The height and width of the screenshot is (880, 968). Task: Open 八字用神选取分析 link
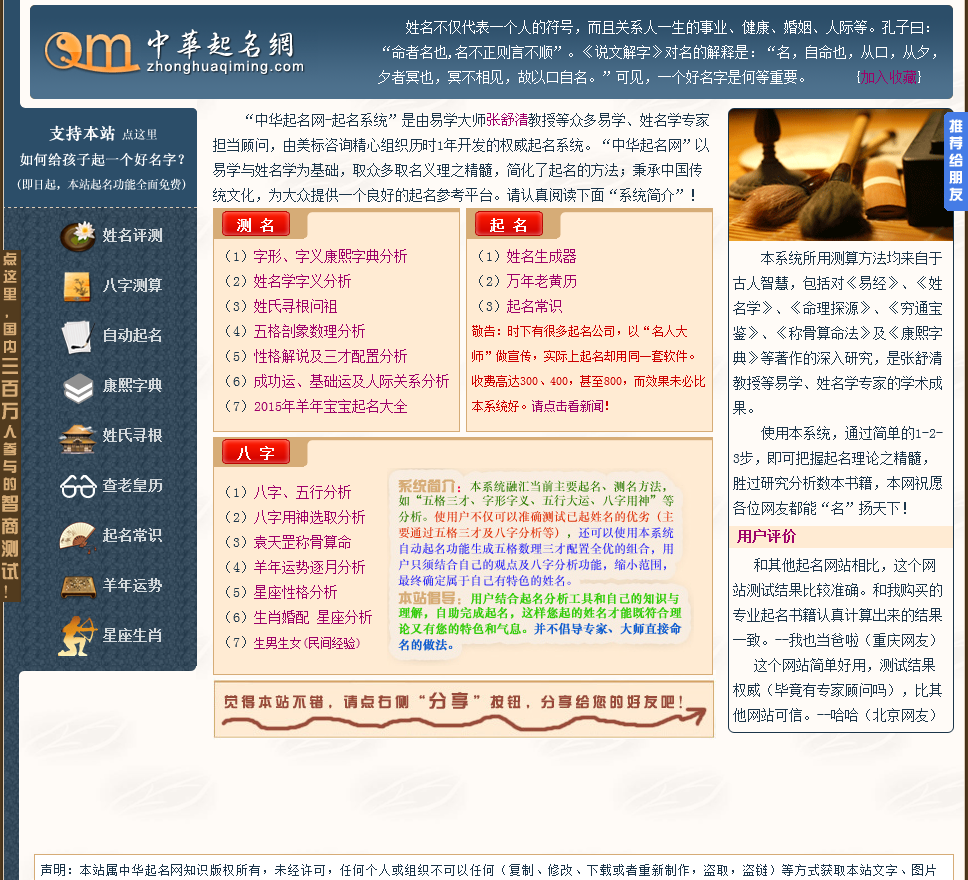tap(309, 518)
